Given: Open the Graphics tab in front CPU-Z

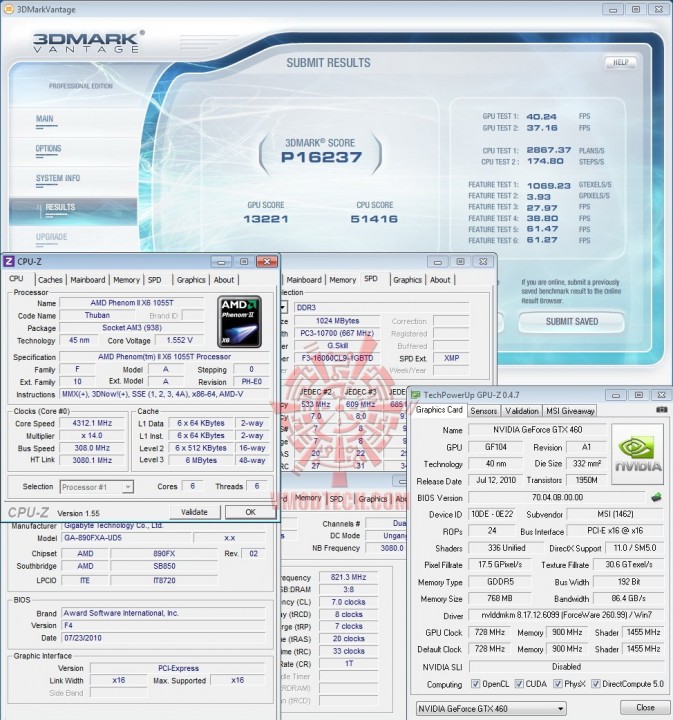Looking at the screenshot, I should [191, 280].
